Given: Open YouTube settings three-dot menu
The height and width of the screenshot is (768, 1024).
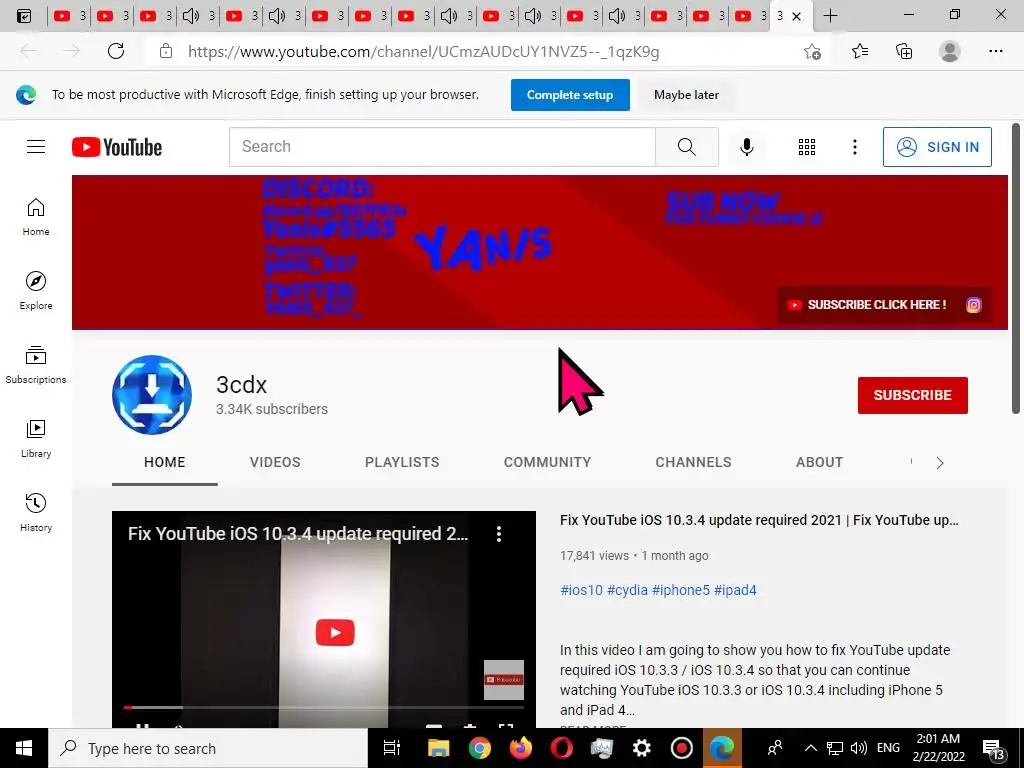Looking at the screenshot, I should (x=854, y=147).
